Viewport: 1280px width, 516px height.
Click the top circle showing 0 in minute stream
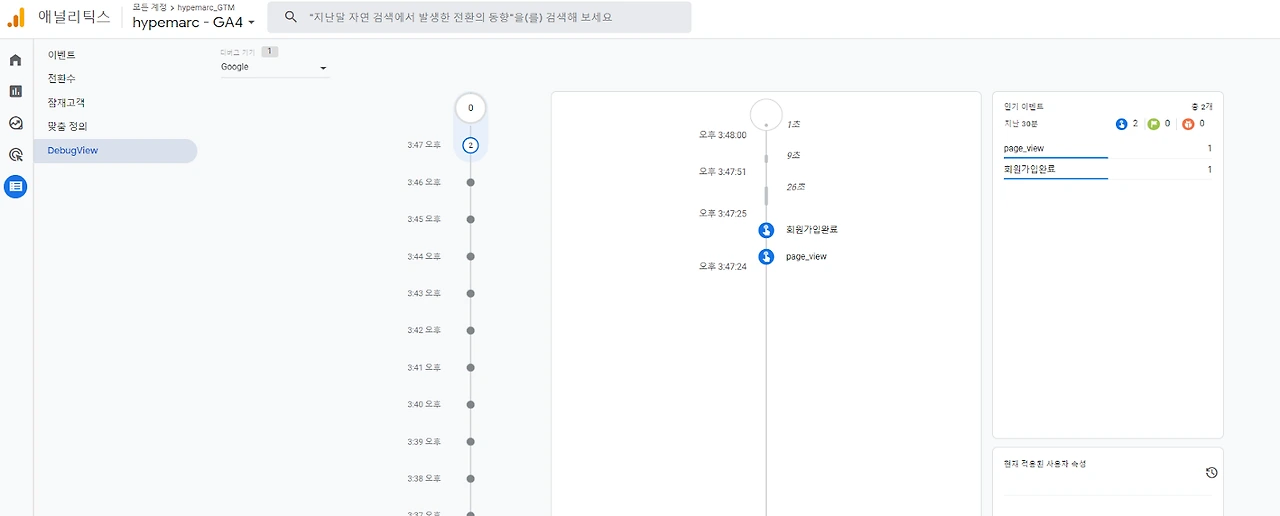tap(471, 108)
